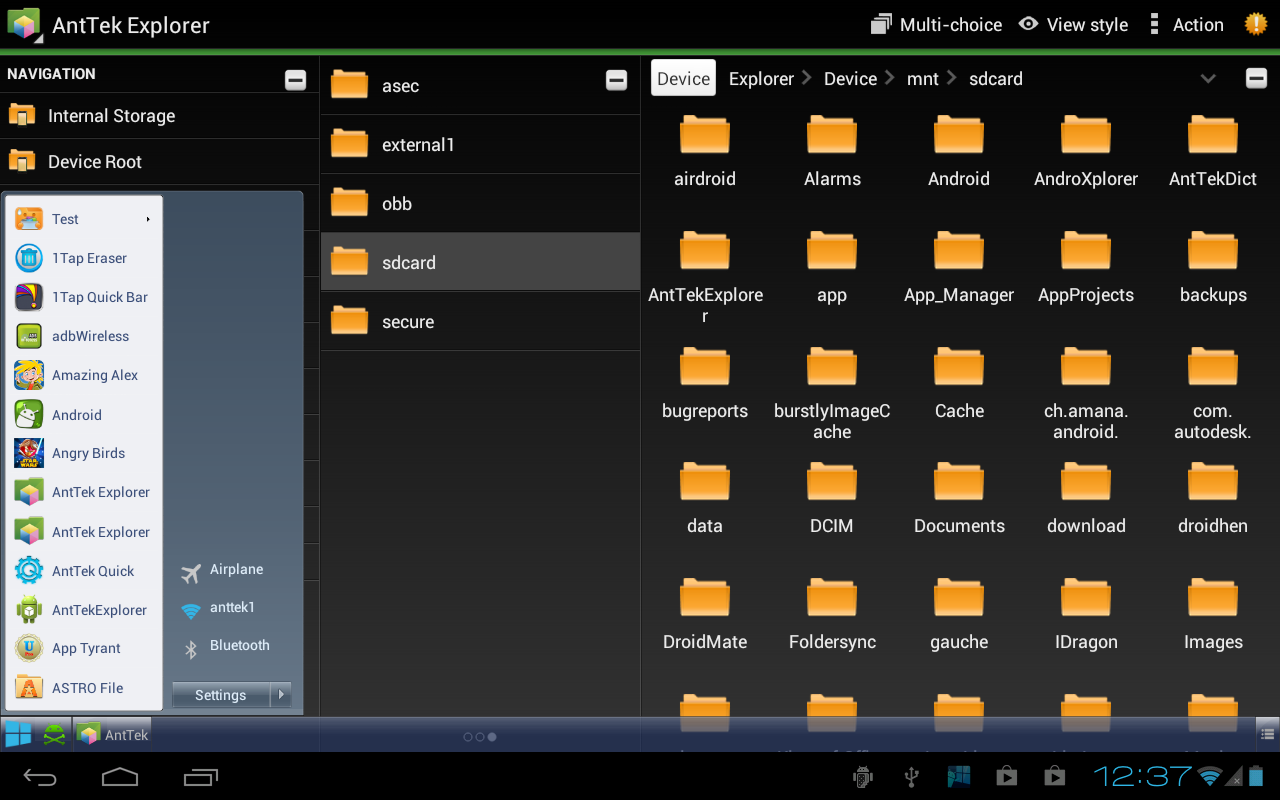
Task: Launch 1Tap Quick Bar from the start menu
Action: pyautogui.click(x=84, y=297)
